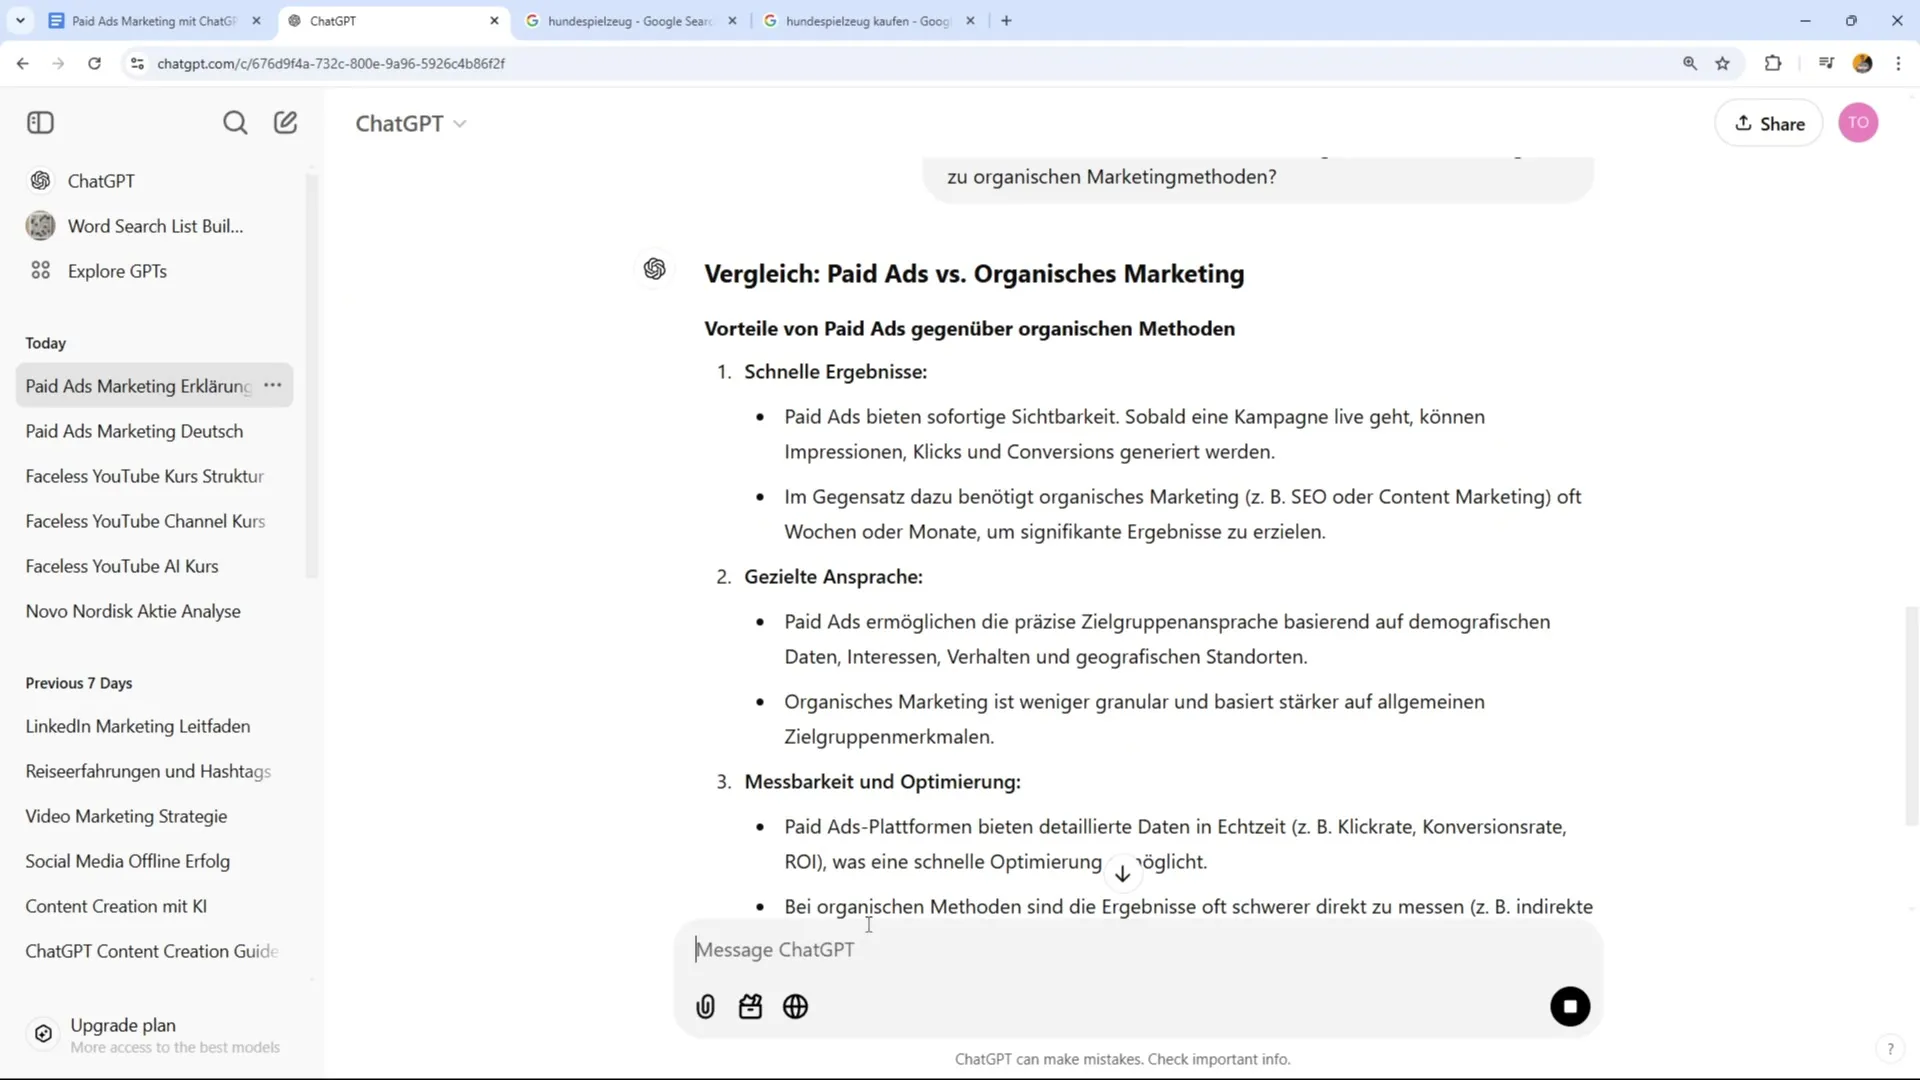This screenshot has width=1920, height=1080.
Task: Open the zoom magnifier icon in address bar
Action: 1690,63
